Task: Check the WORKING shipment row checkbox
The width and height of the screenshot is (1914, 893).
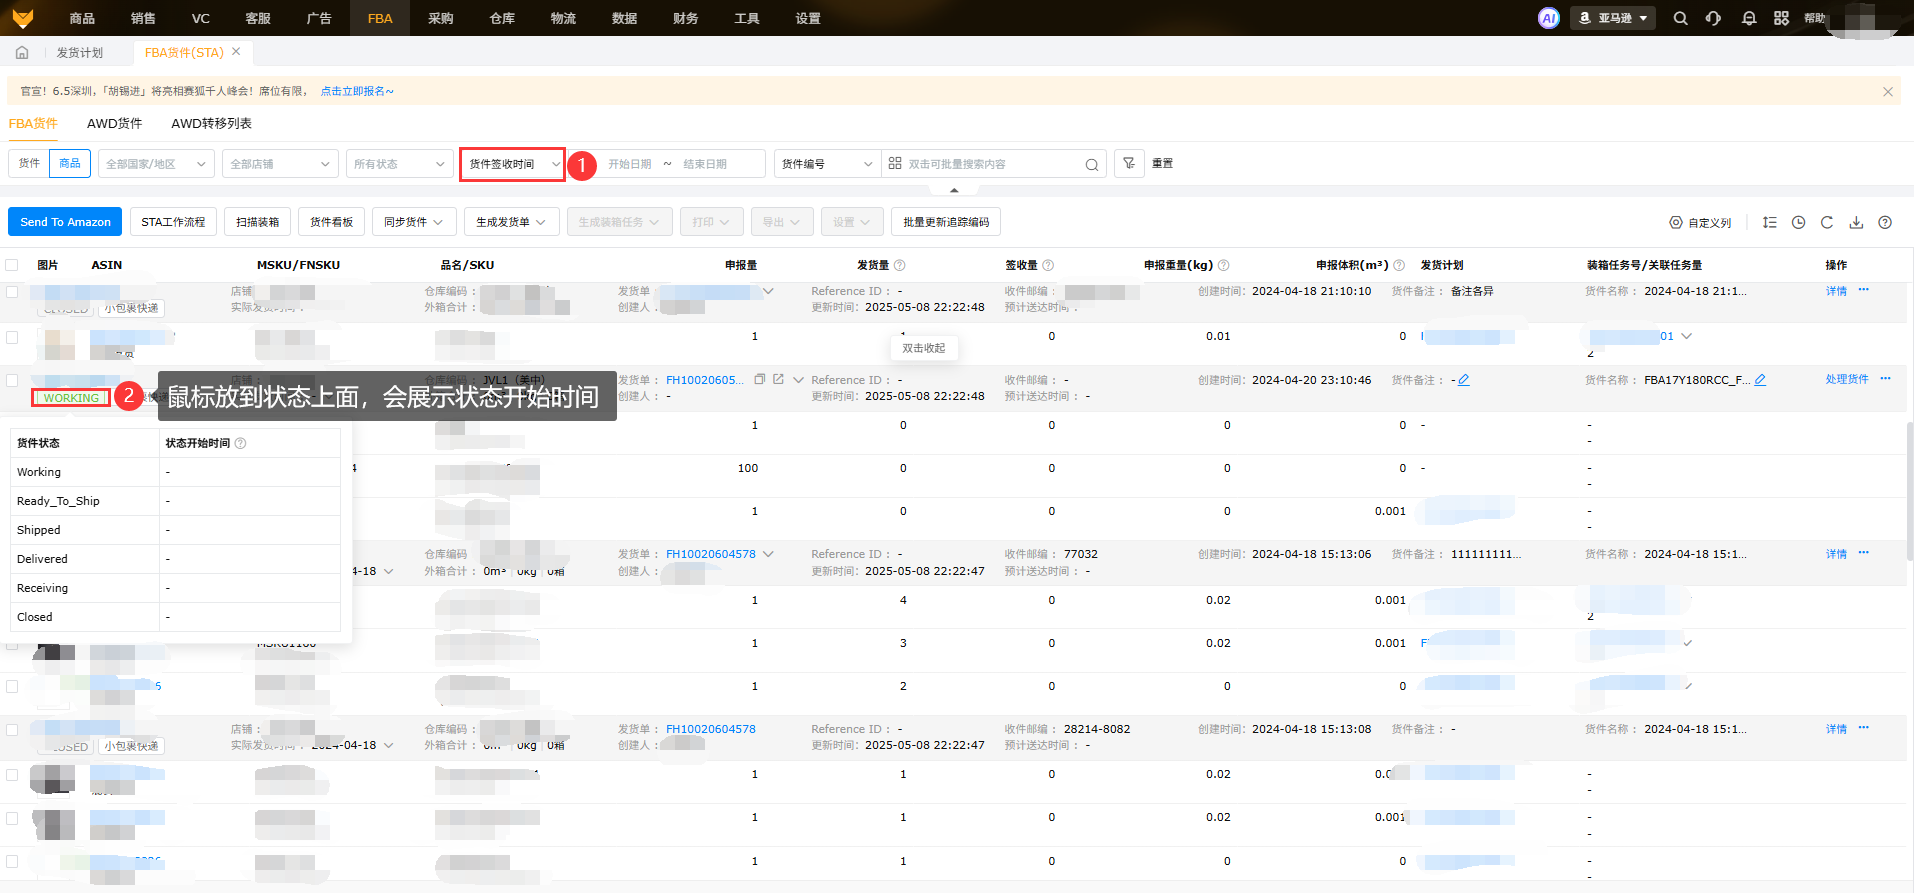Action: click(12, 381)
